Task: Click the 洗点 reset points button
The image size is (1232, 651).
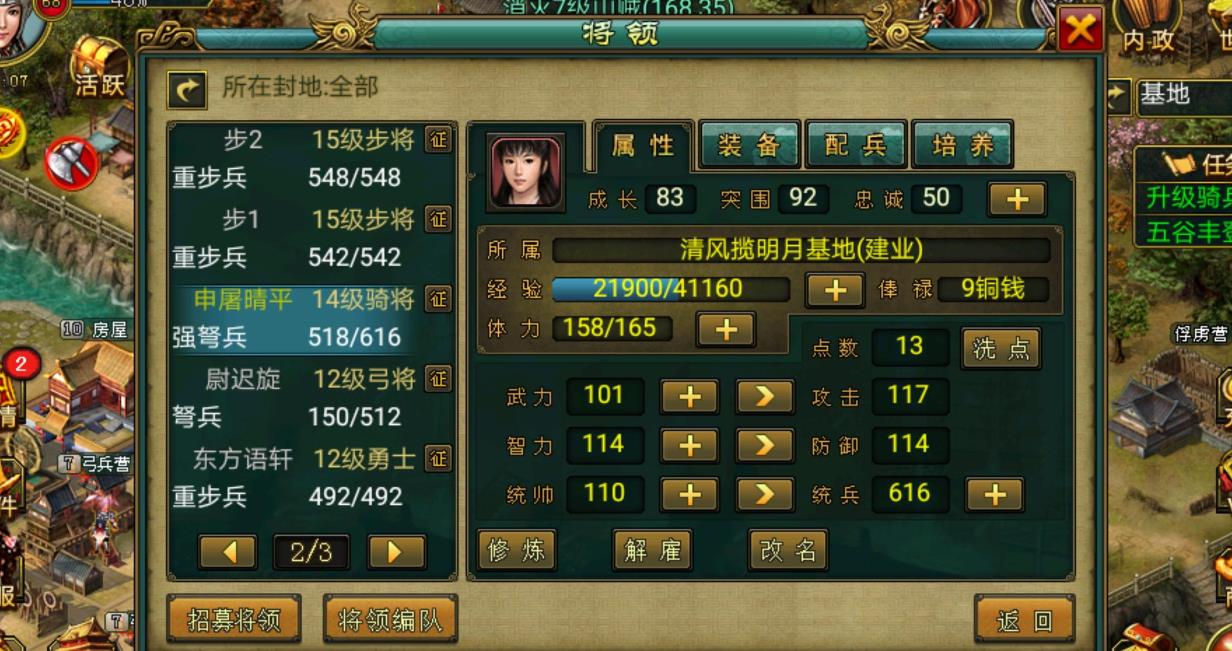Action: pos(1000,347)
